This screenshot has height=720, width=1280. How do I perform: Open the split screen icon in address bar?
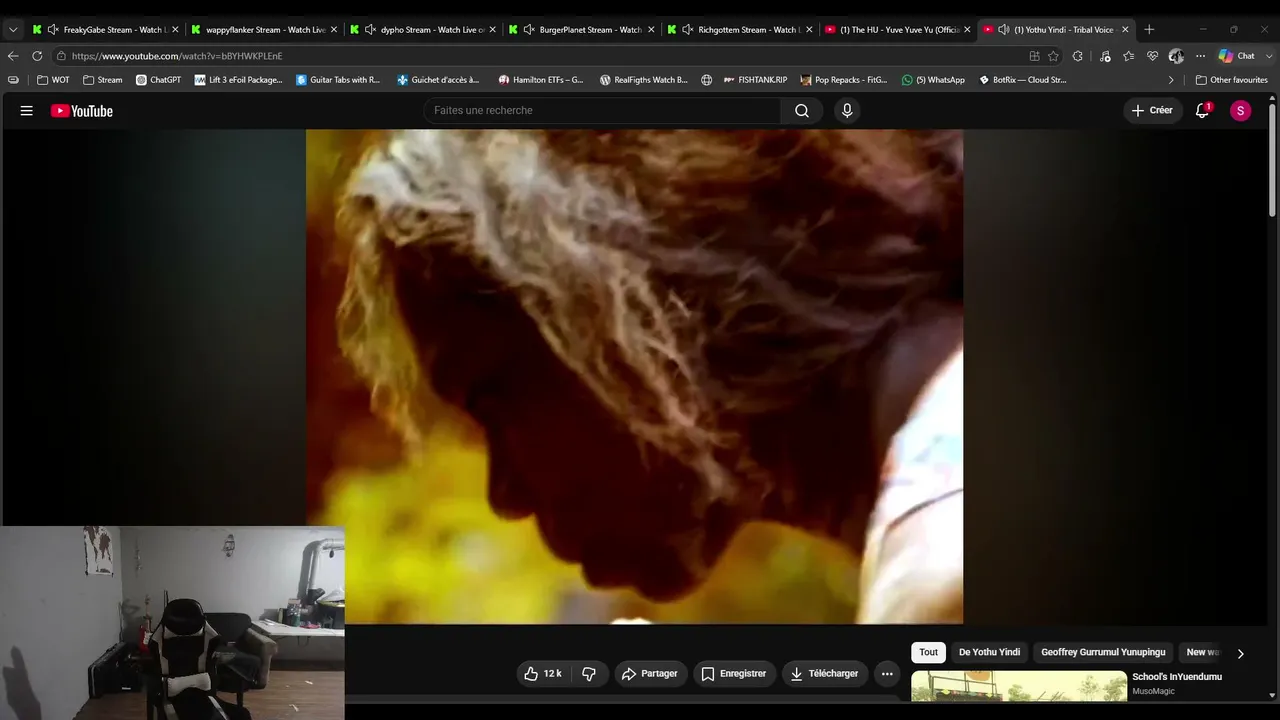tap(1034, 56)
